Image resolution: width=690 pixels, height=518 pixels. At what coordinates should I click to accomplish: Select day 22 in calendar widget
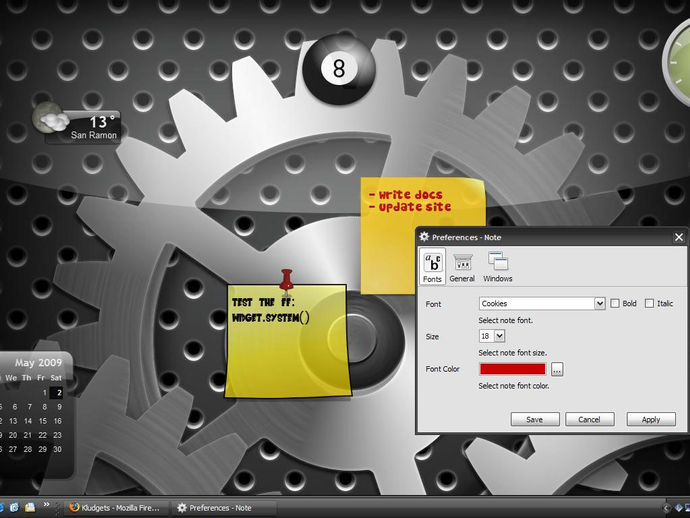tap(43, 435)
